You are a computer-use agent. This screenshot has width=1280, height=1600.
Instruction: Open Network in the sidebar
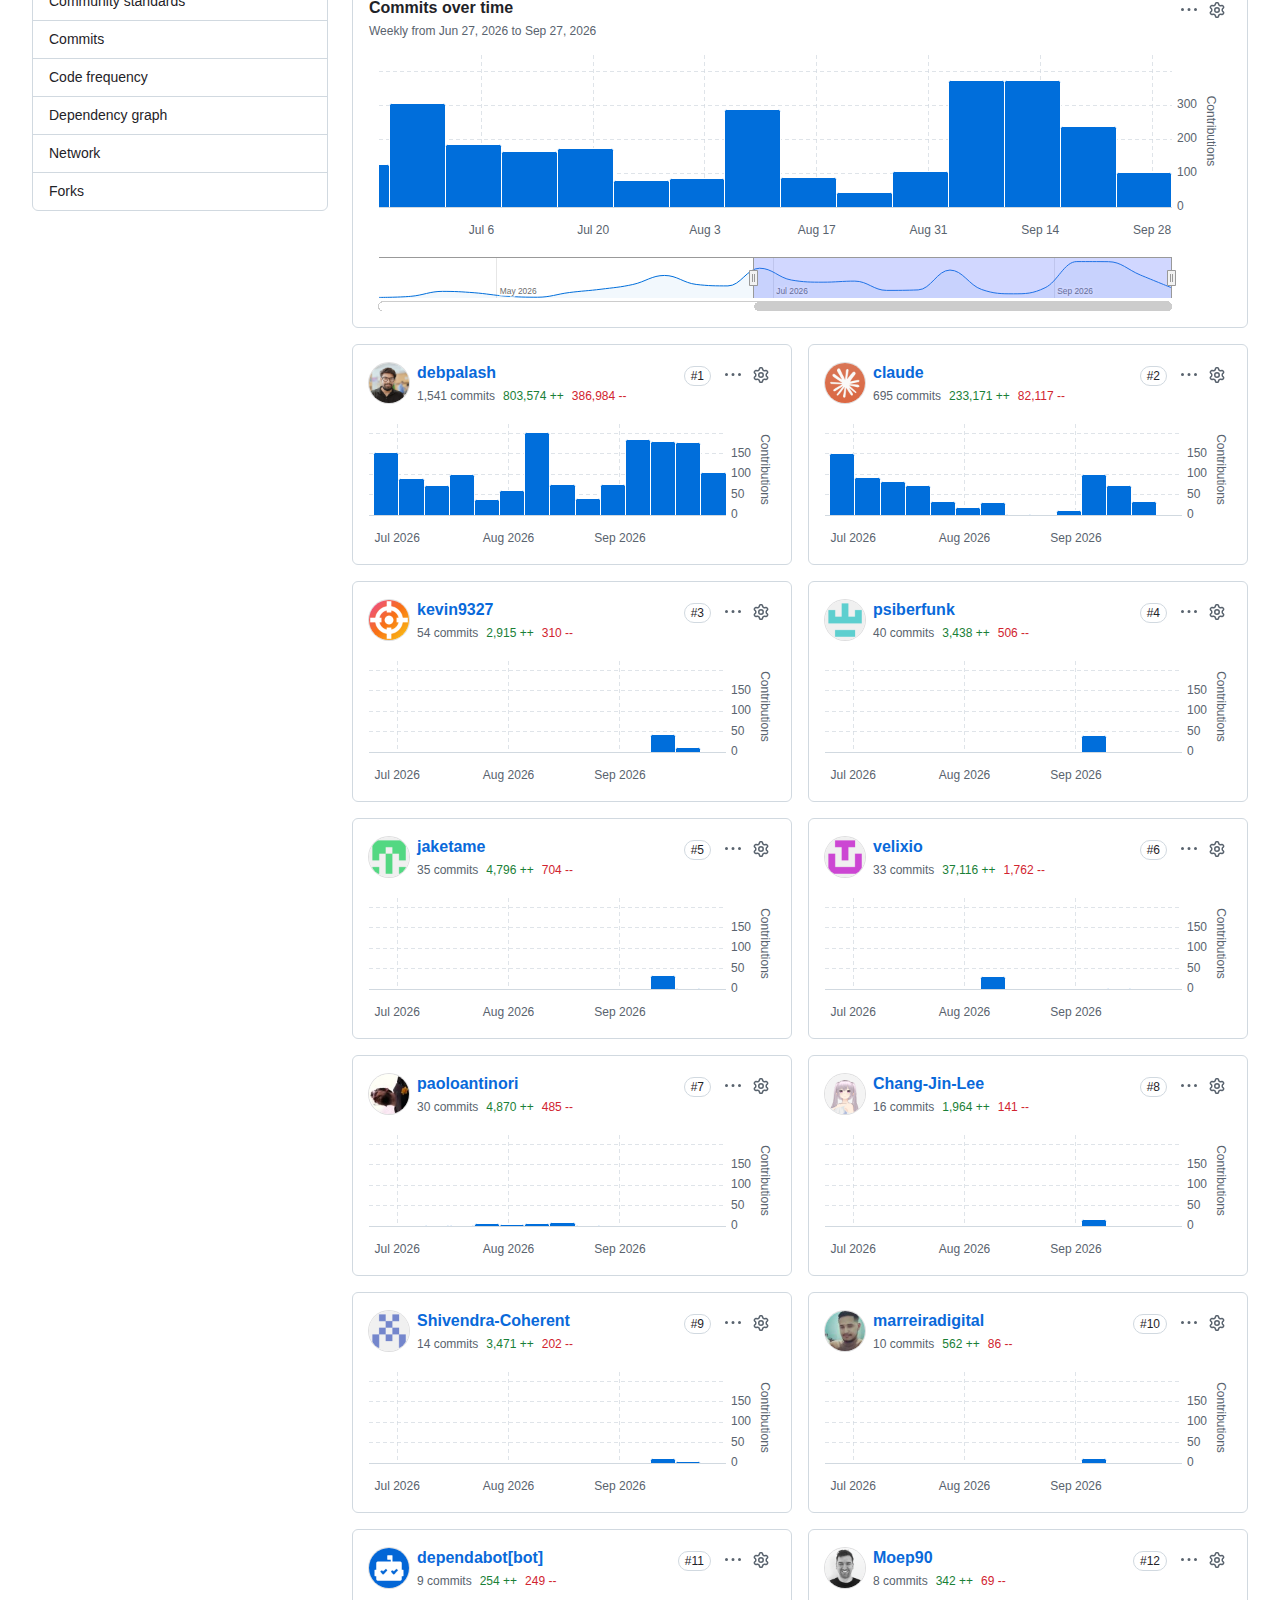(x=180, y=153)
